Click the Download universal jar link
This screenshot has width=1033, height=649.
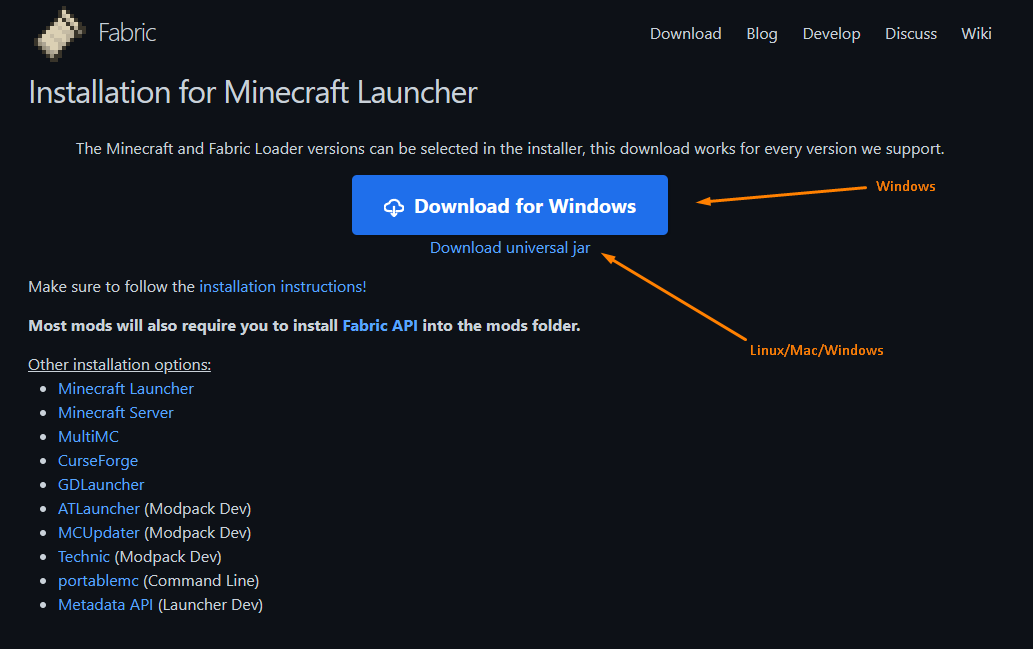[x=510, y=248]
